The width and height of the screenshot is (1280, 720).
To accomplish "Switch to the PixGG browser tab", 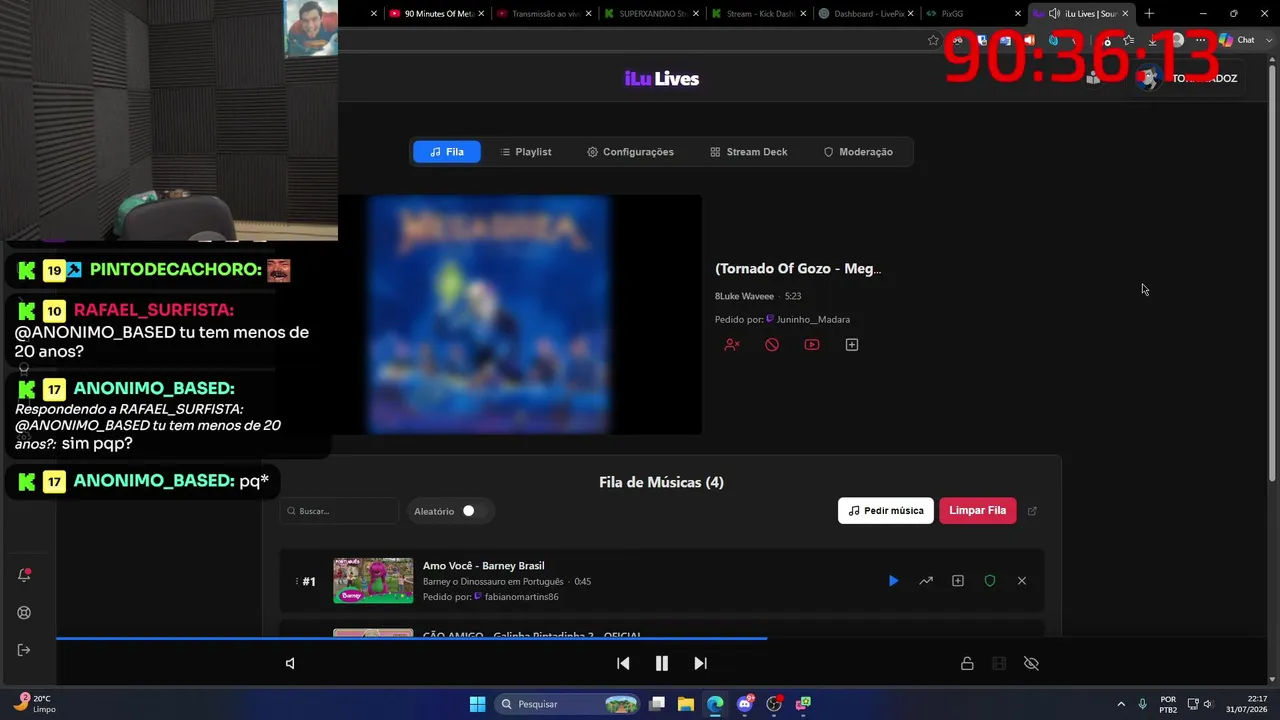I will point(972,14).
